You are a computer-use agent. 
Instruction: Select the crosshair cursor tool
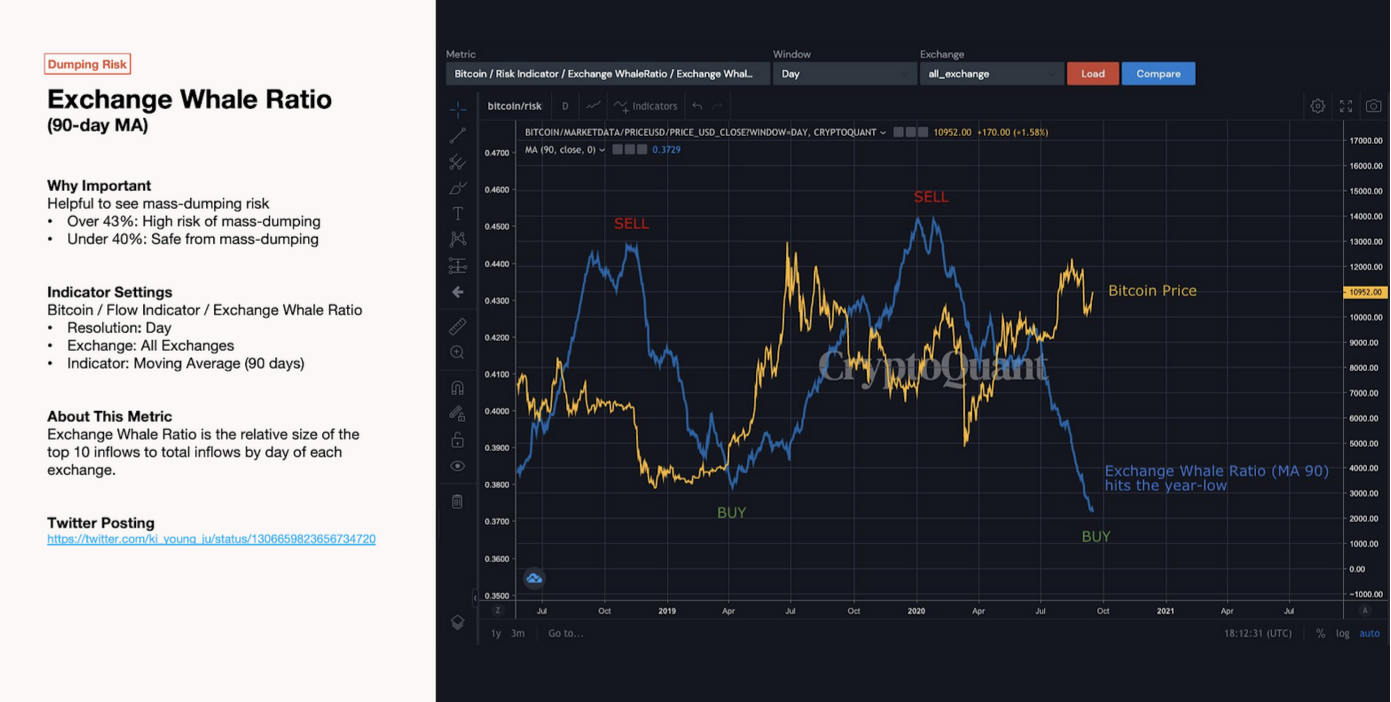pos(457,109)
